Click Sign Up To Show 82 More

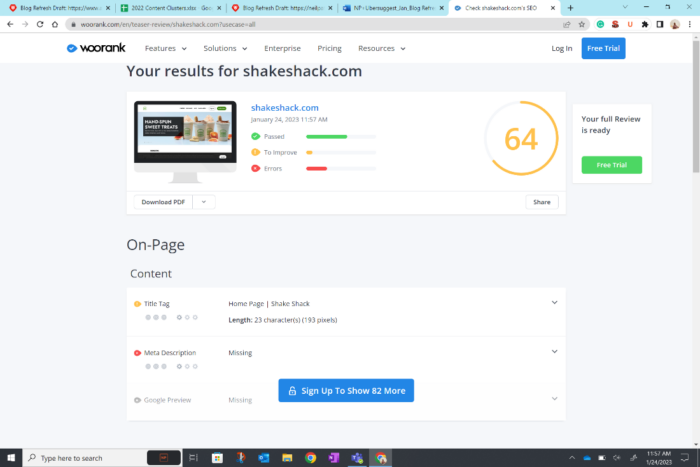pyautogui.click(x=346, y=391)
